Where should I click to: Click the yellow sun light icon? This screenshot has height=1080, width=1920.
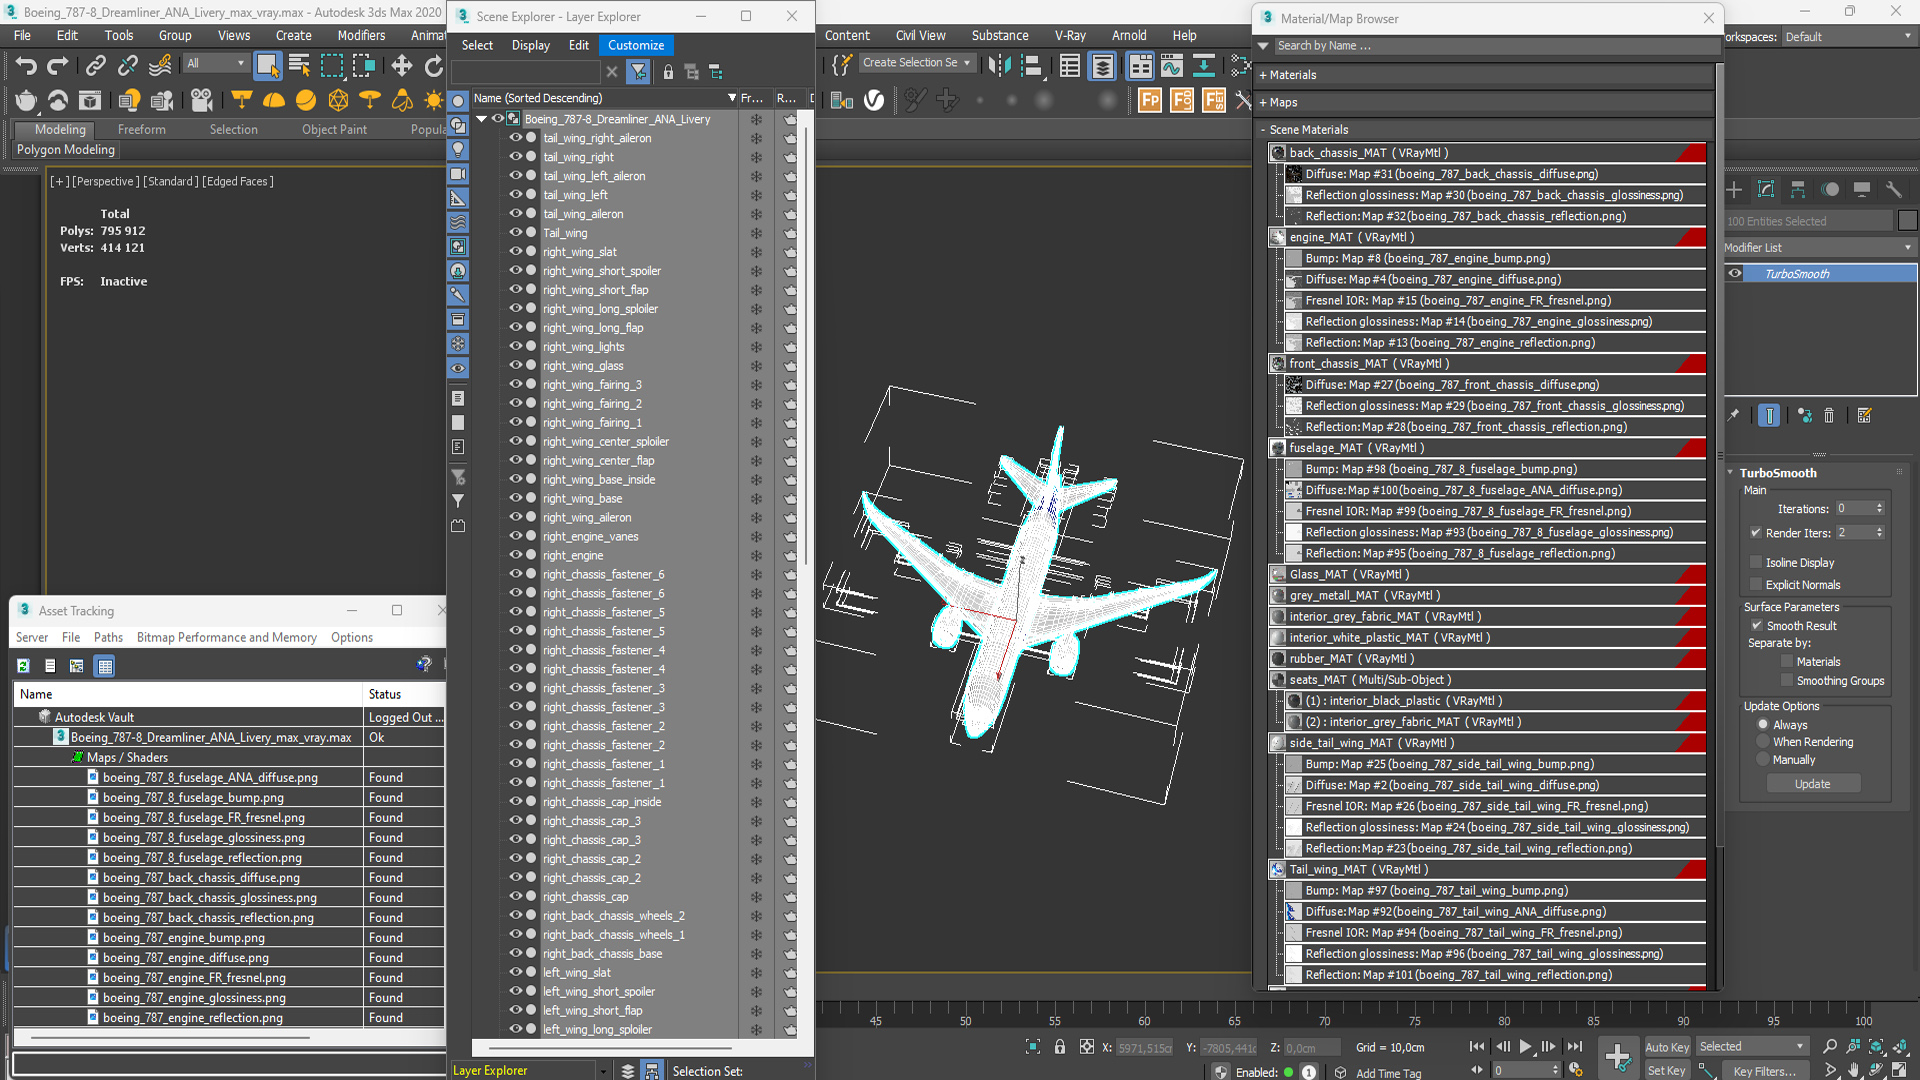pos(433,100)
